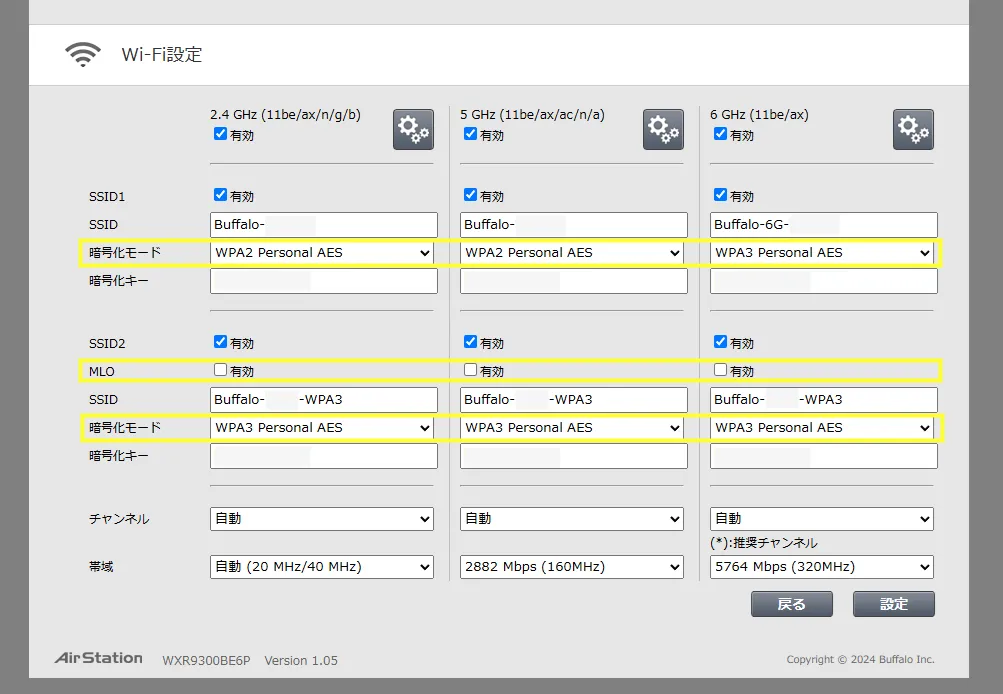Click SSID1 encryption key field for 2.4 GHz

pyautogui.click(x=324, y=281)
